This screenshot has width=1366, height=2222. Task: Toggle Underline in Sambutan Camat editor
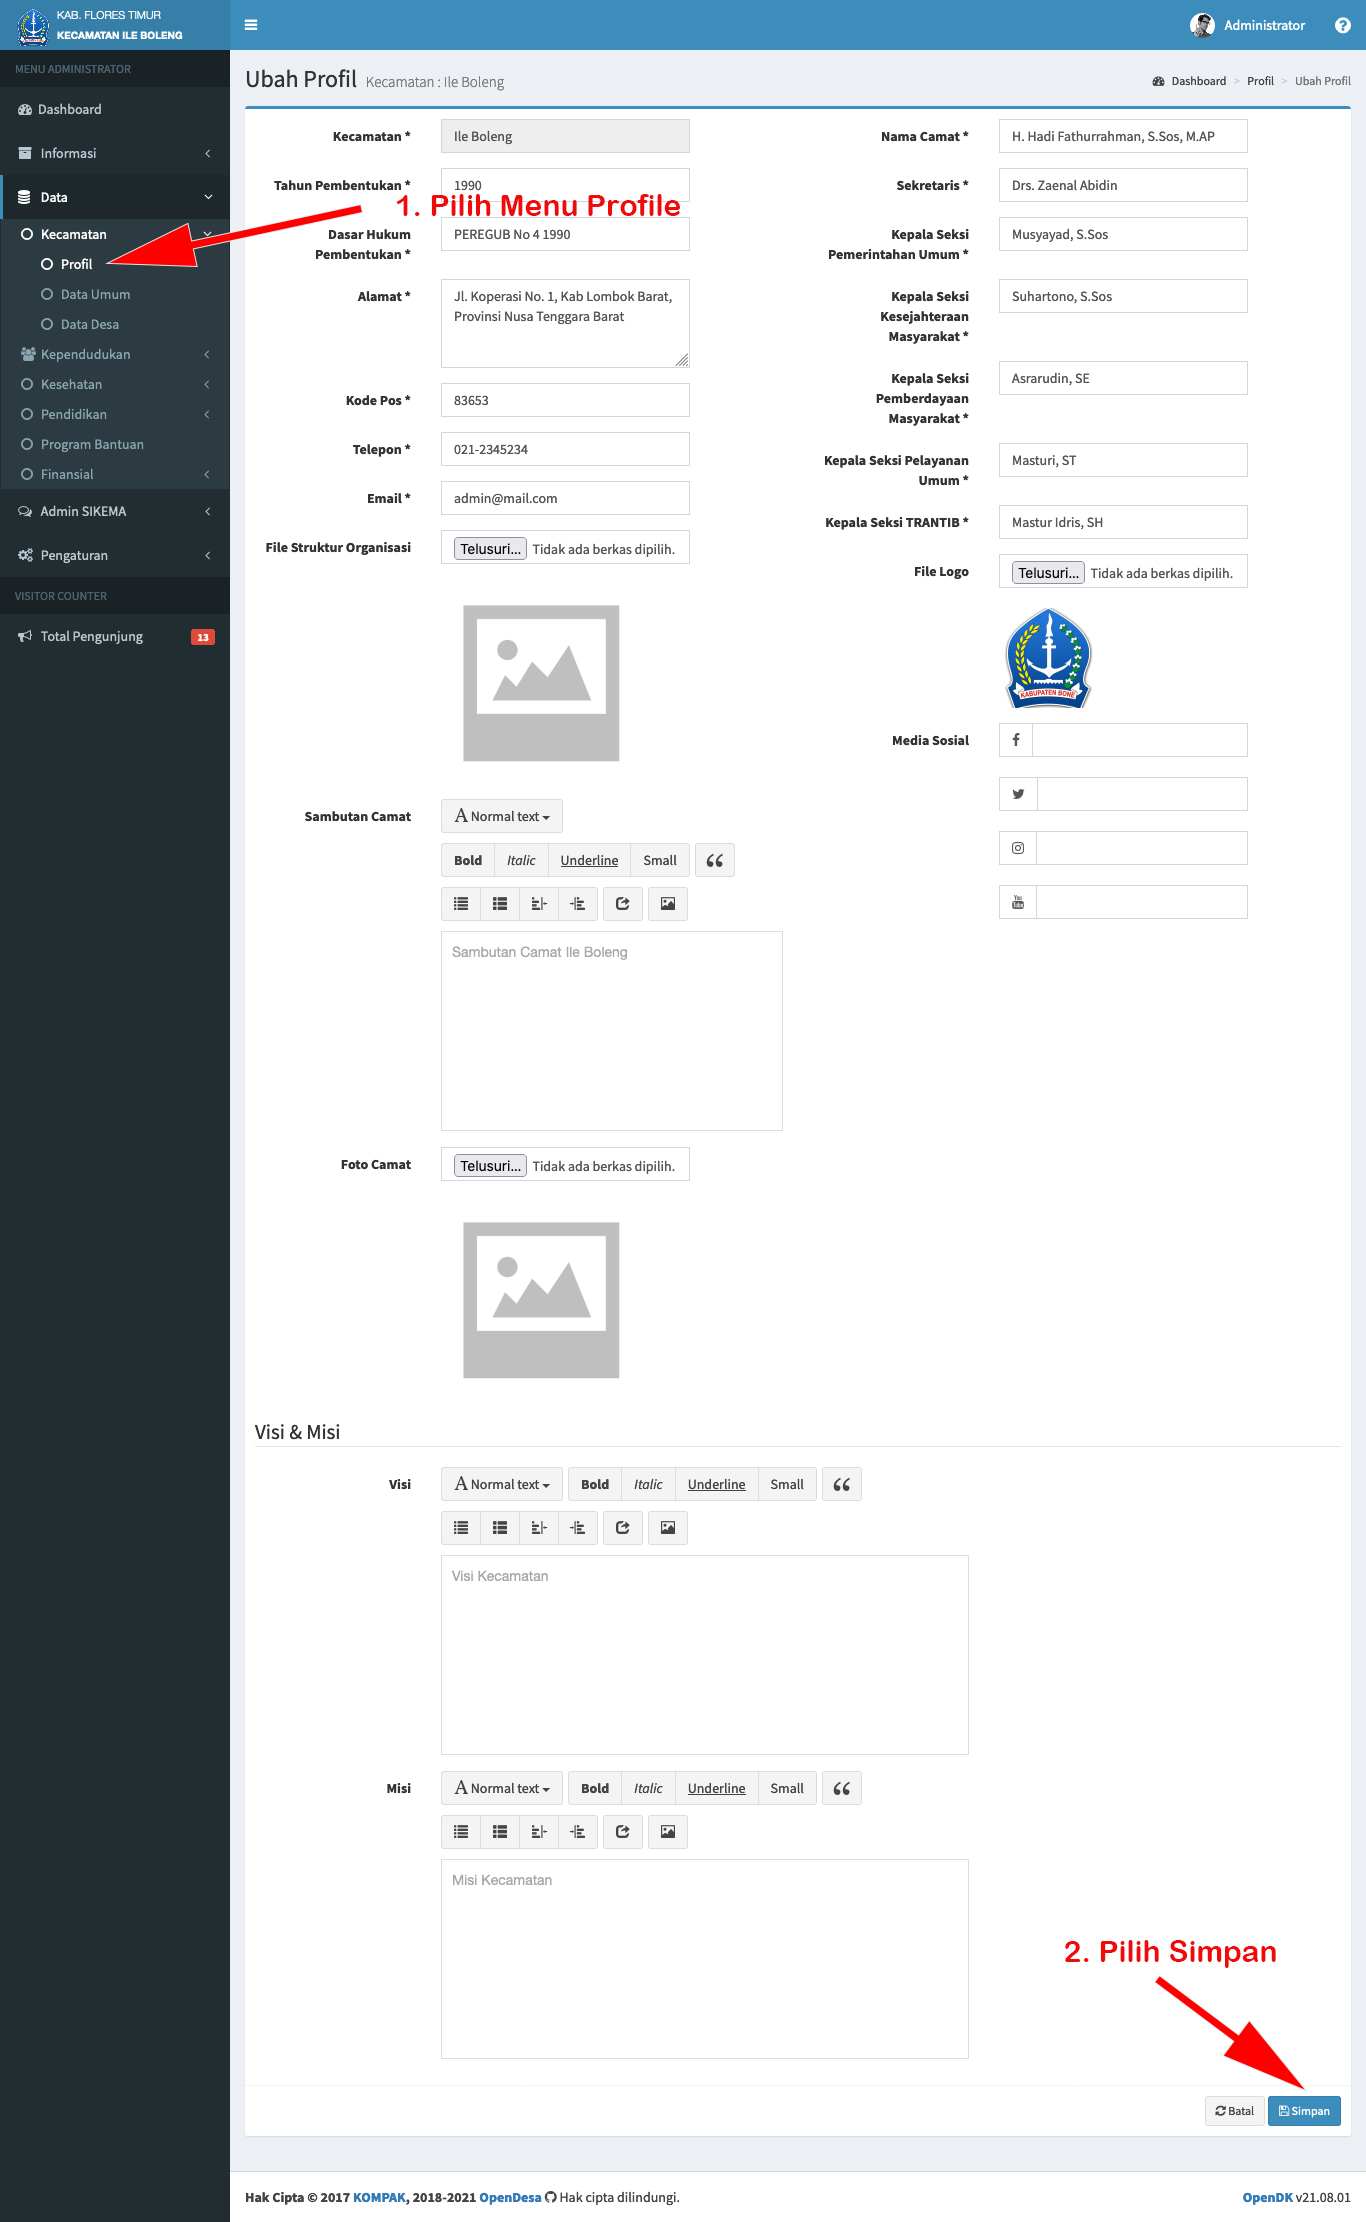click(x=589, y=860)
